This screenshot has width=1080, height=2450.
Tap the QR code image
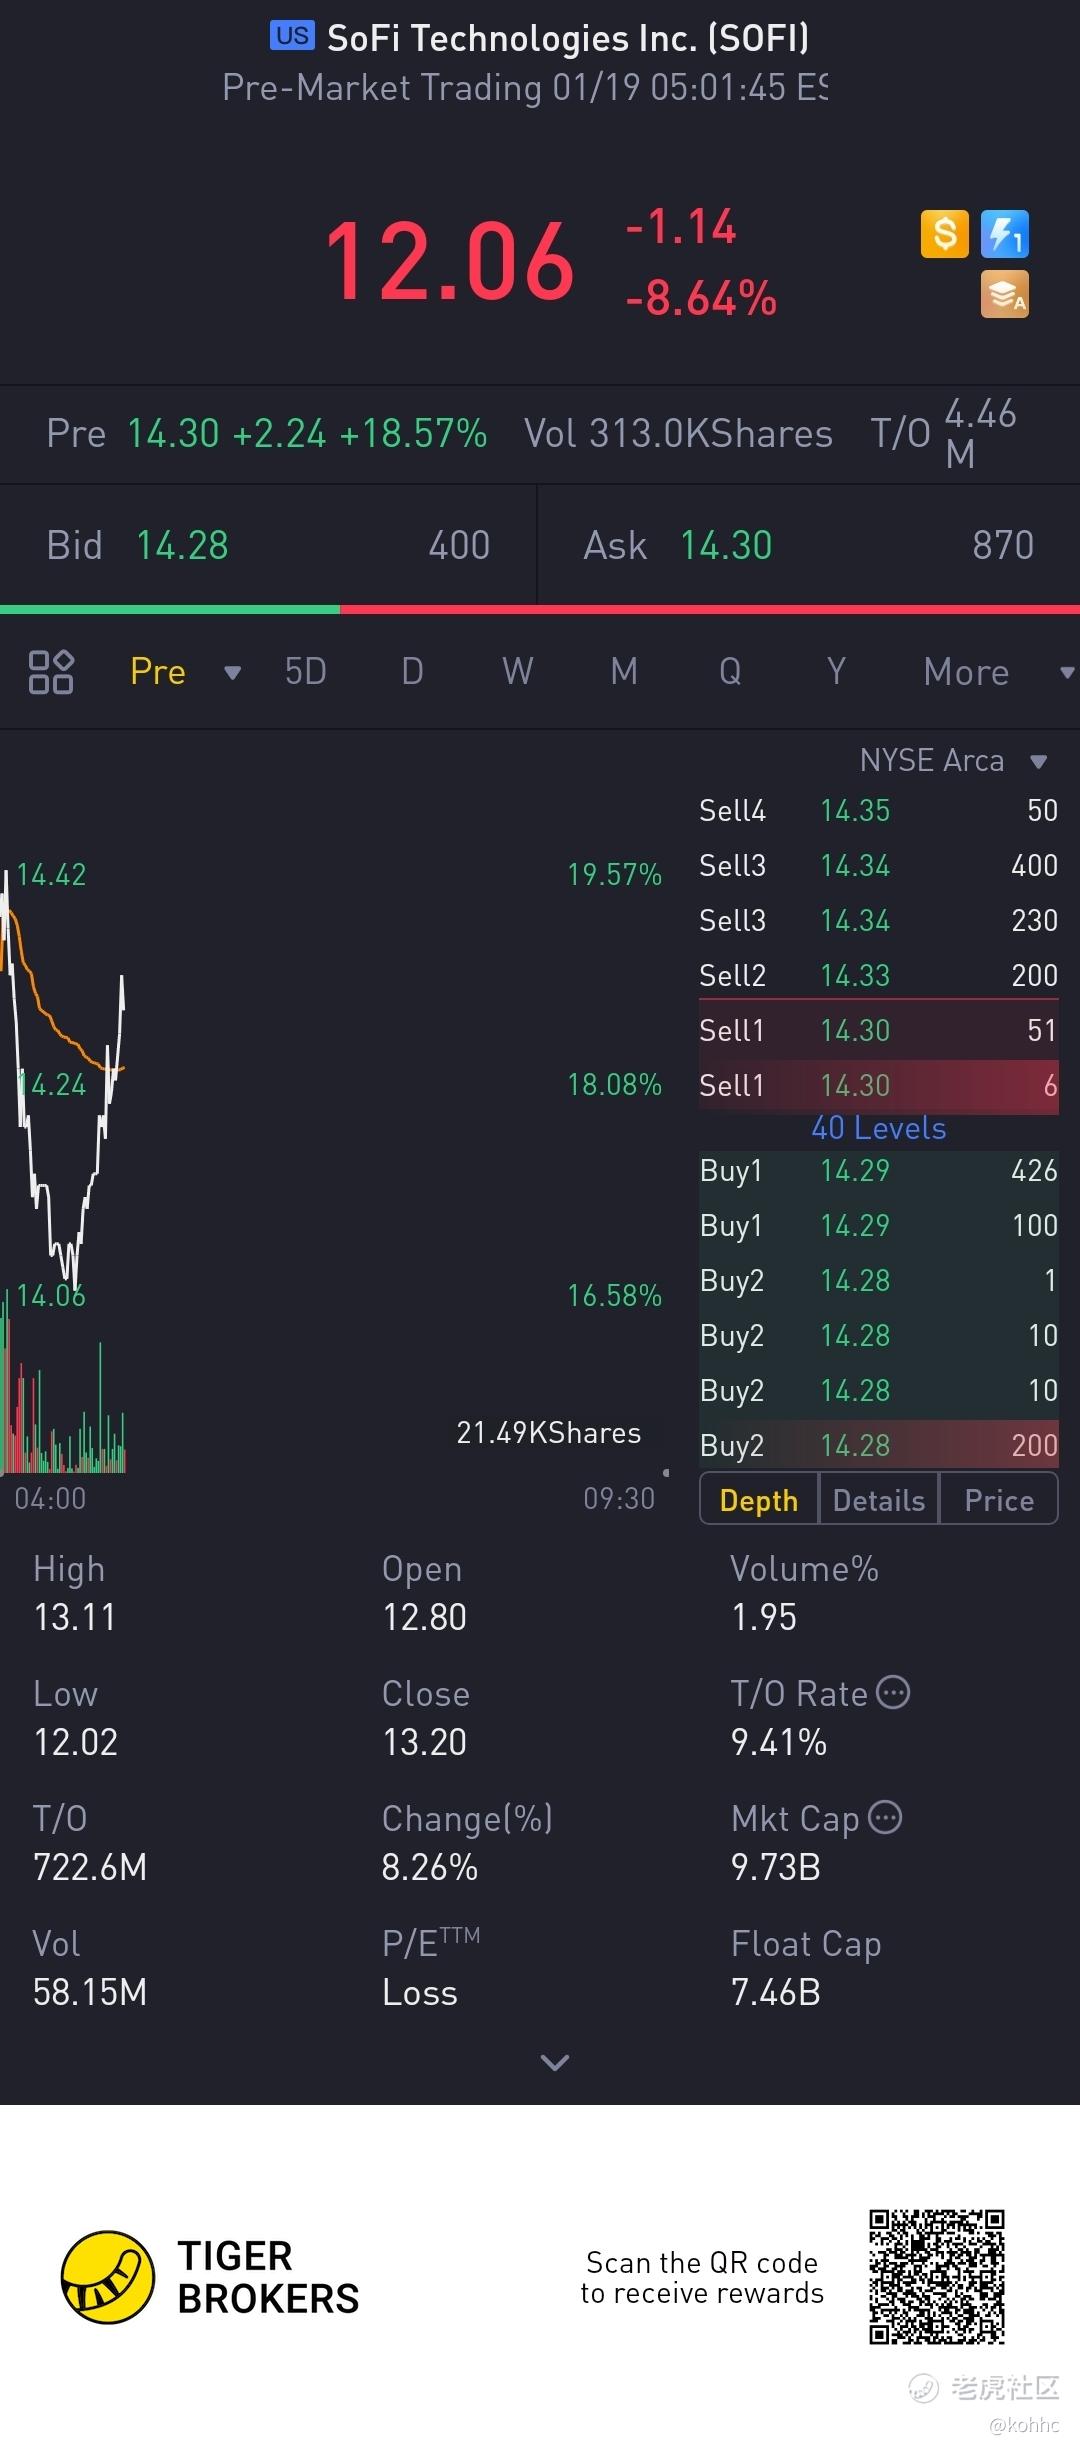[937, 2277]
